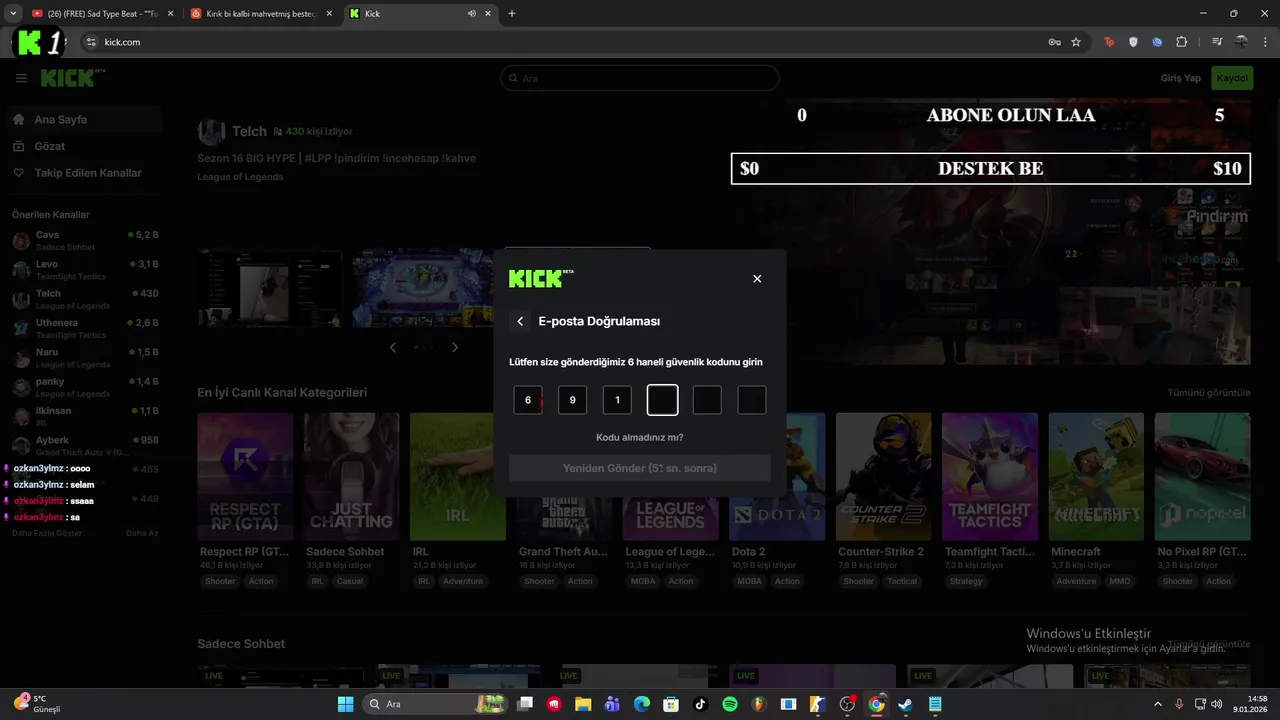Bookmark this page with the star icon
The image size is (1280, 720).
click(1076, 42)
